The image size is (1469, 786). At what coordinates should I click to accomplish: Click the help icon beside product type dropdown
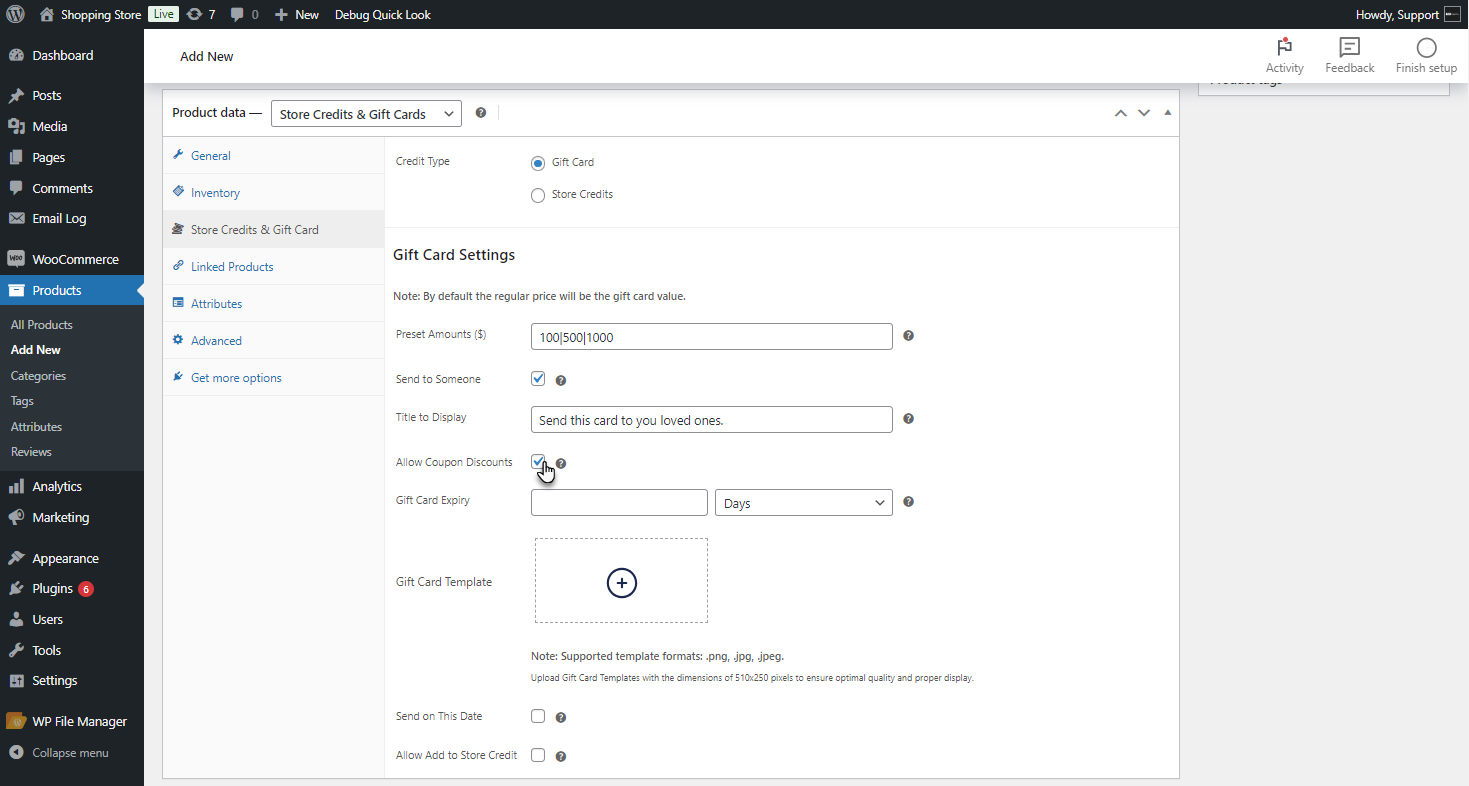pos(481,113)
